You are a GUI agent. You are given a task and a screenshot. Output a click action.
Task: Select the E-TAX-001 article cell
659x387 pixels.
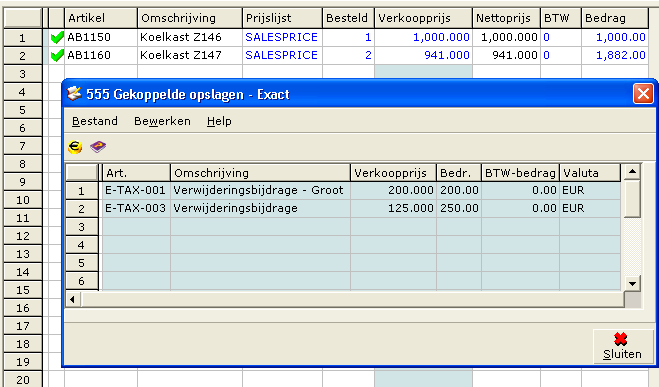pyautogui.click(x=135, y=190)
